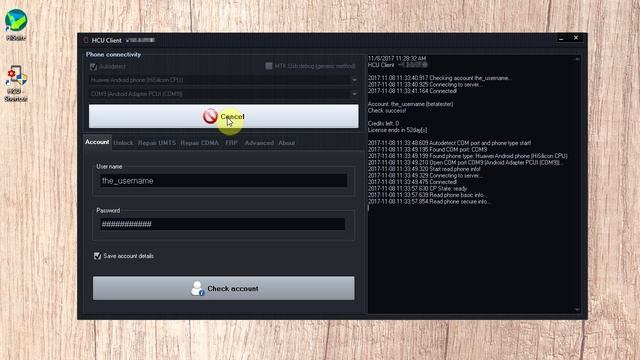Expand the COM3 Android Adapter port dropdown
Image resolution: width=640 pixels, height=360 pixels.
[354, 94]
